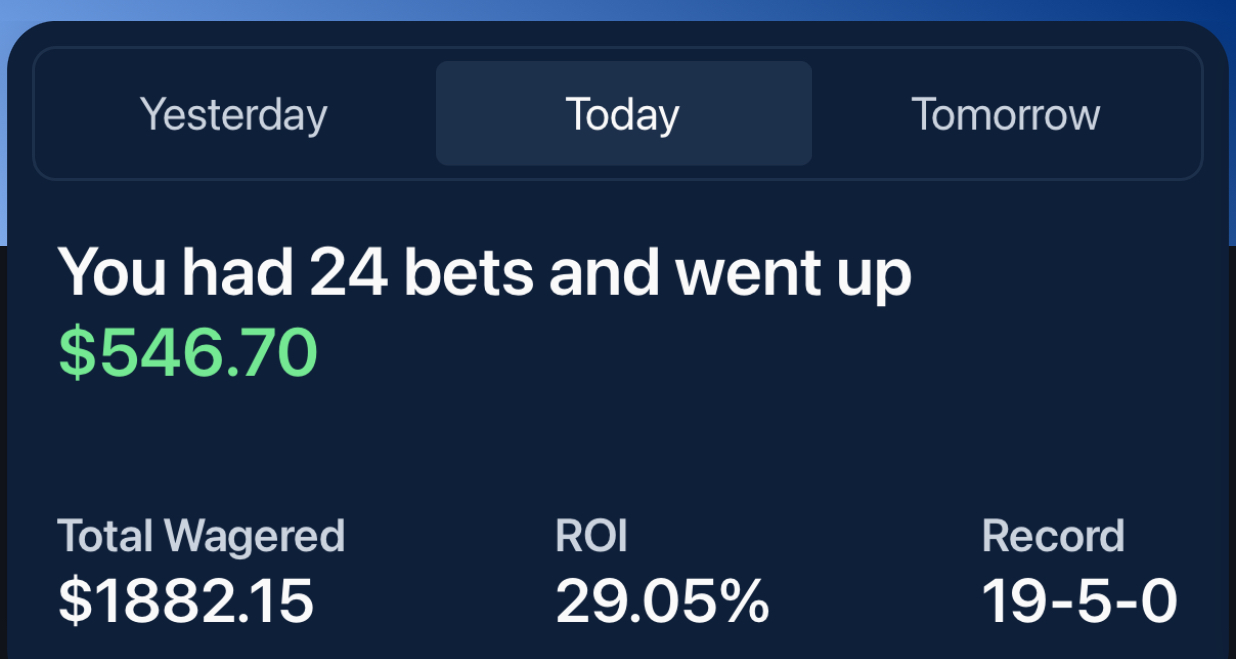The height and width of the screenshot is (659, 1236).
Task: Tap the 29.05% ROI value
Action: [662, 601]
